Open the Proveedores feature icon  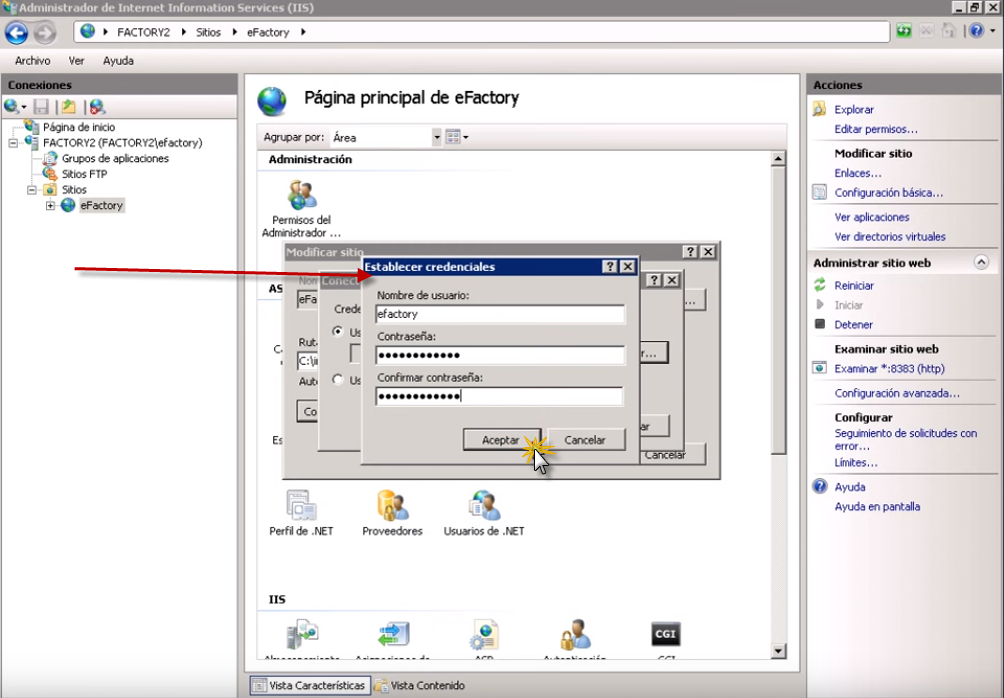(393, 506)
